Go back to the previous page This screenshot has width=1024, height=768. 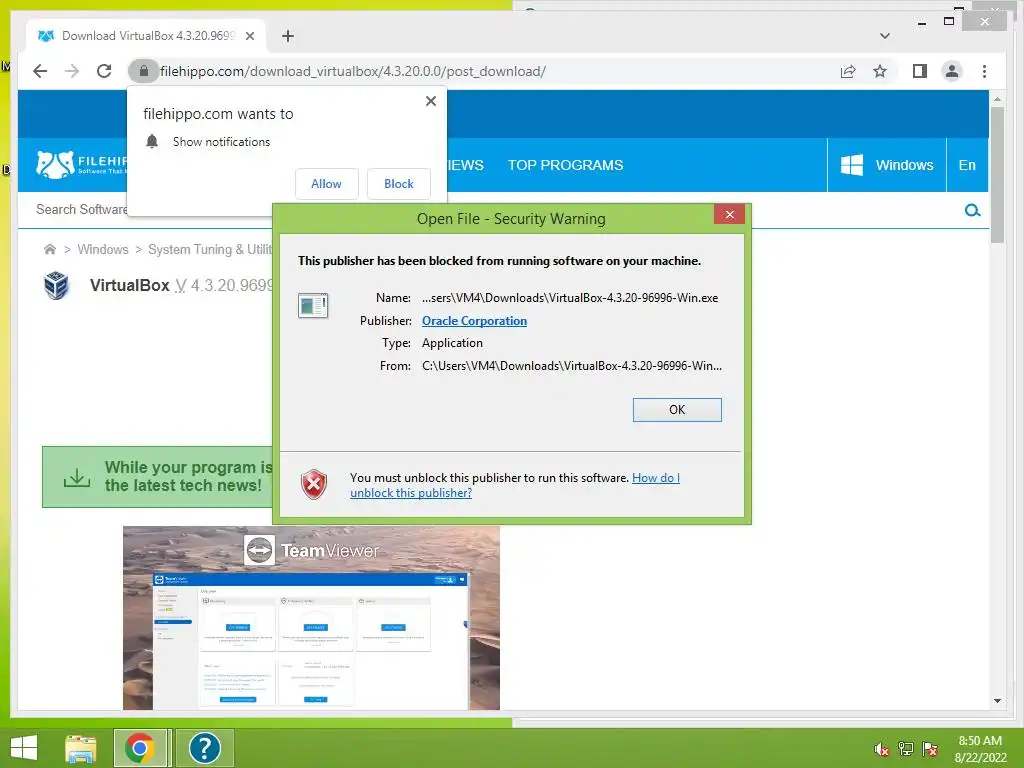tap(40, 71)
